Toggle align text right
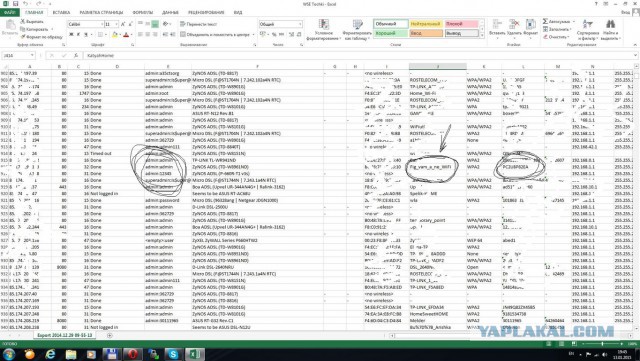640x361 pixels. [x=155, y=35]
